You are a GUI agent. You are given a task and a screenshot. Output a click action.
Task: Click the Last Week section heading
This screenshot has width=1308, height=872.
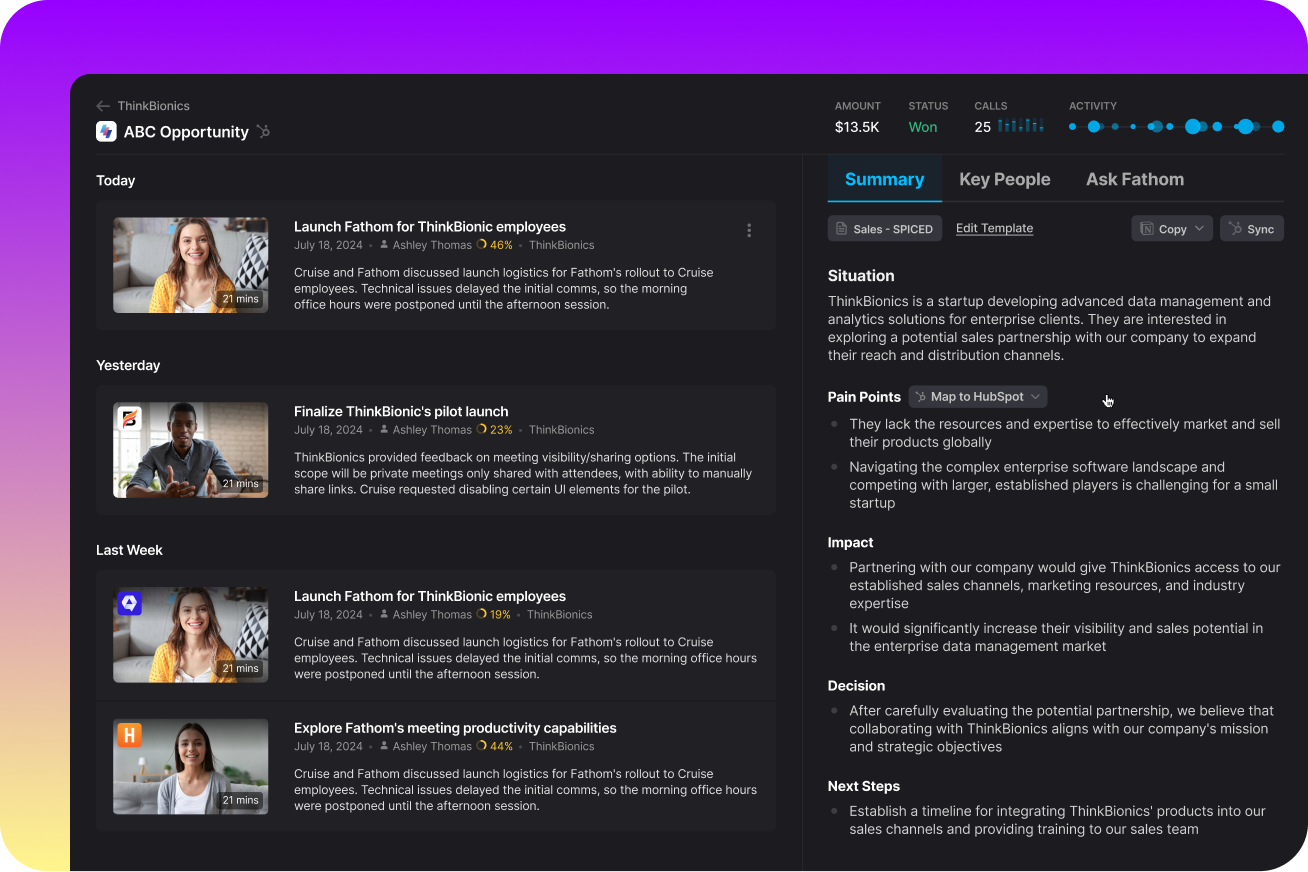click(x=129, y=550)
